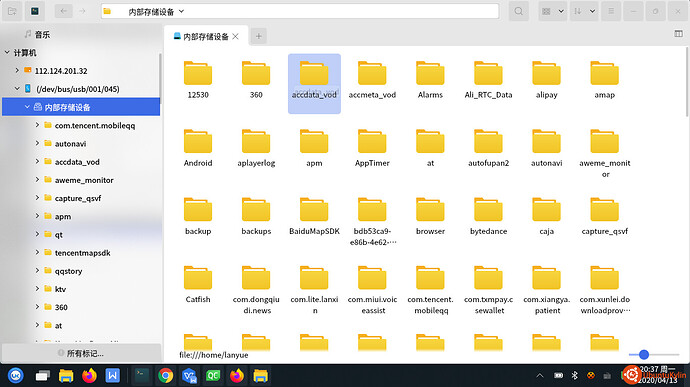Select the /dev/bus/usb/001/045 device entry

click(x=77, y=89)
